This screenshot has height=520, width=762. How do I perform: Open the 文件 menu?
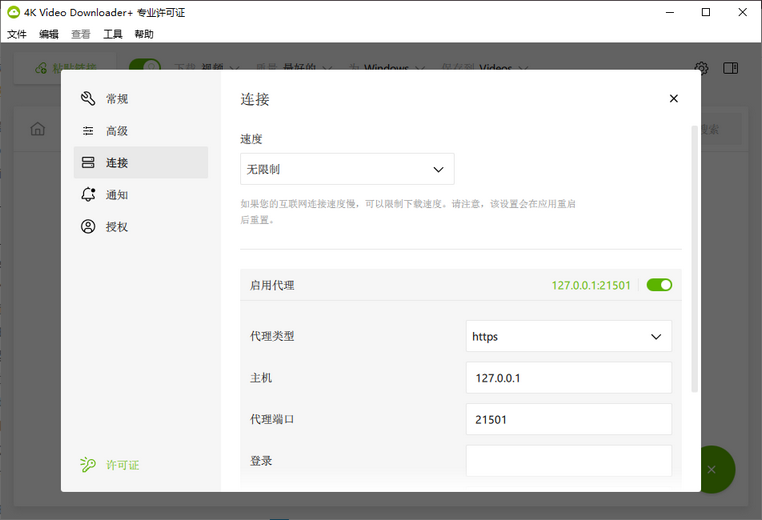[17, 34]
